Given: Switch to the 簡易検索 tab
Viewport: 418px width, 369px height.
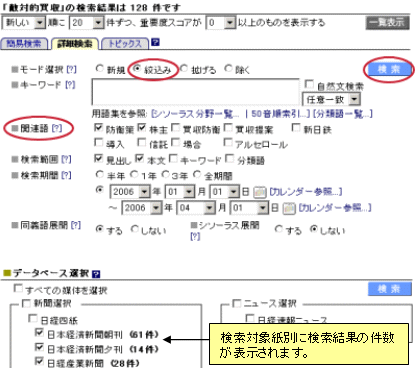Looking at the screenshot, I should [x=24, y=43].
